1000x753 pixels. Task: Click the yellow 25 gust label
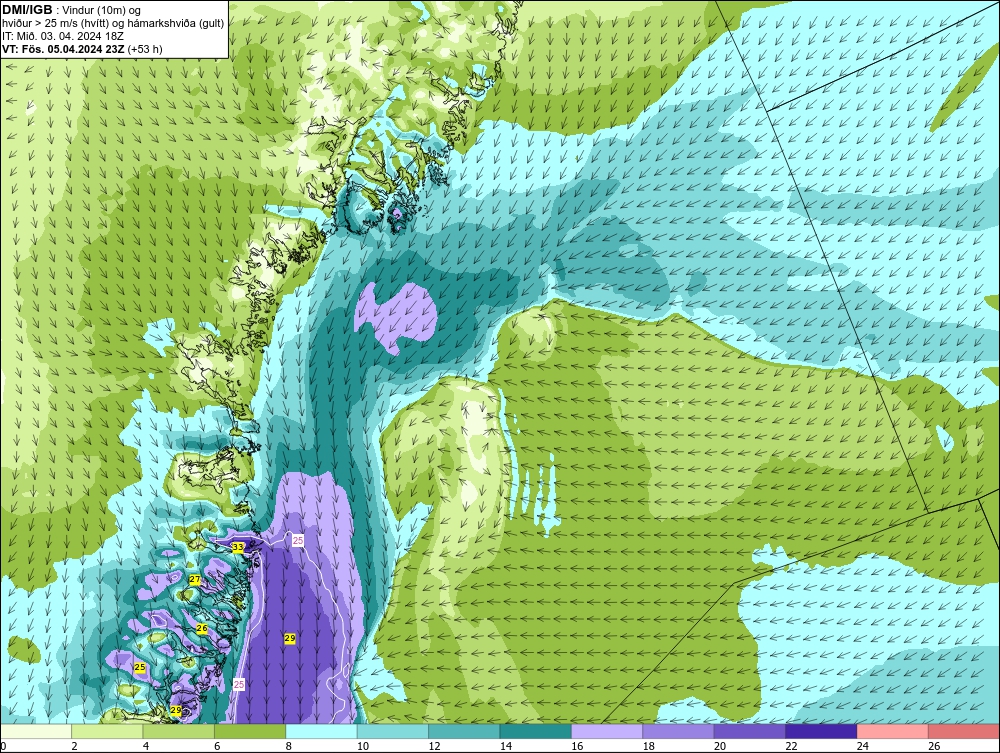click(140, 667)
